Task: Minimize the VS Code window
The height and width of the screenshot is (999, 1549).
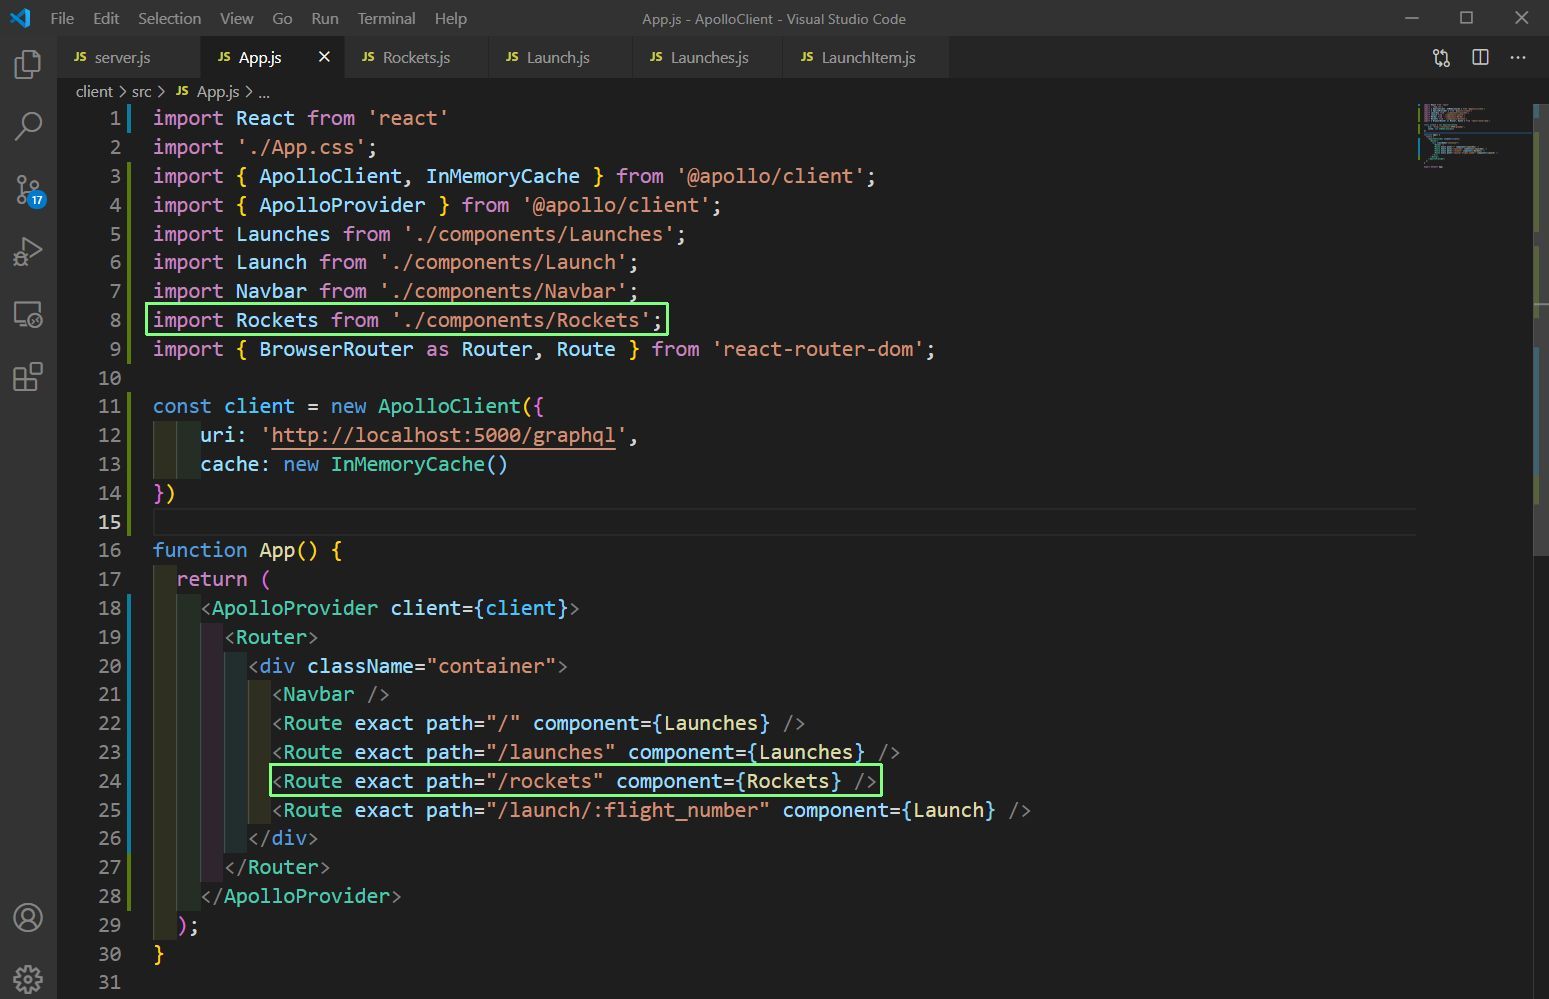Action: tap(1412, 18)
